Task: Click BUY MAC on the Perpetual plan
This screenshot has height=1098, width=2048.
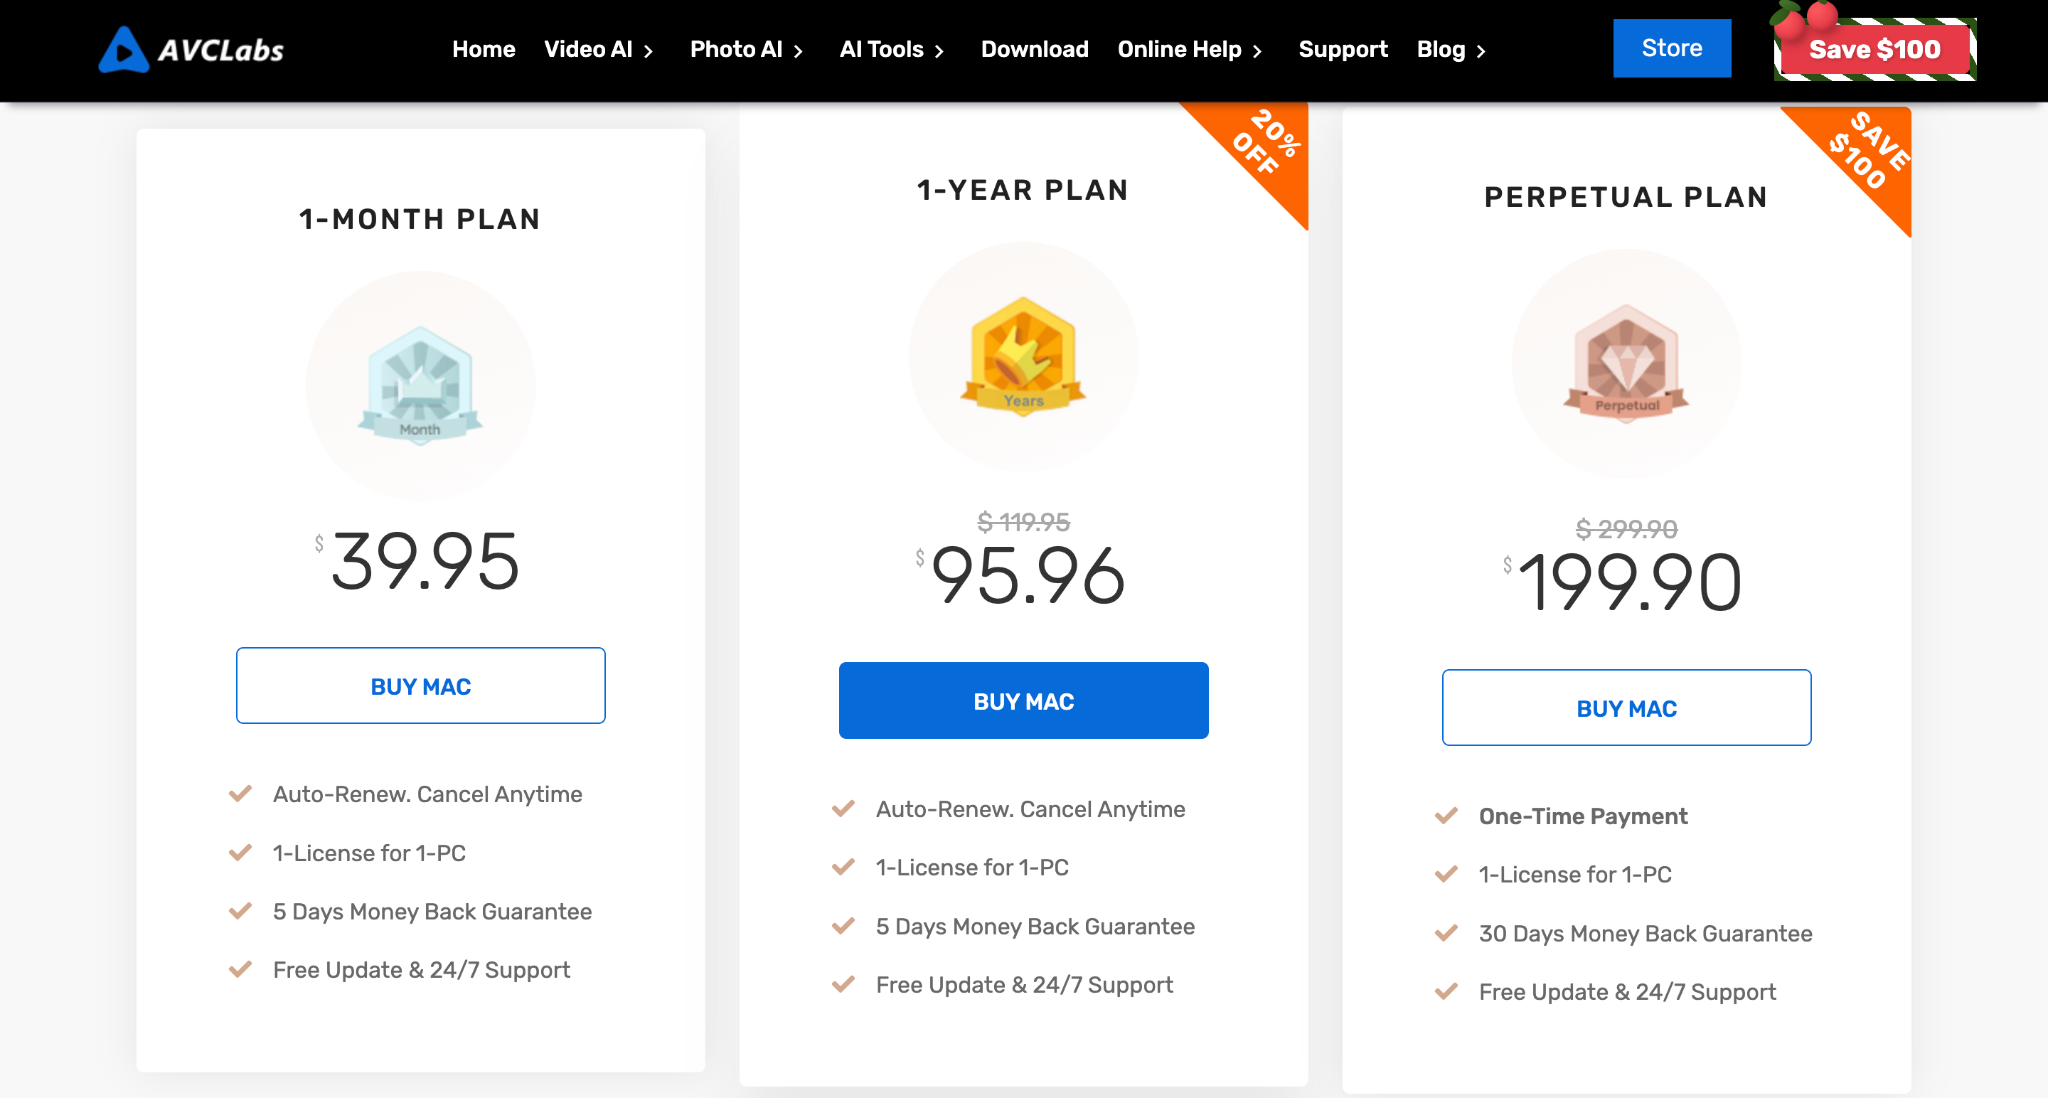Action: click(x=1626, y=707)
